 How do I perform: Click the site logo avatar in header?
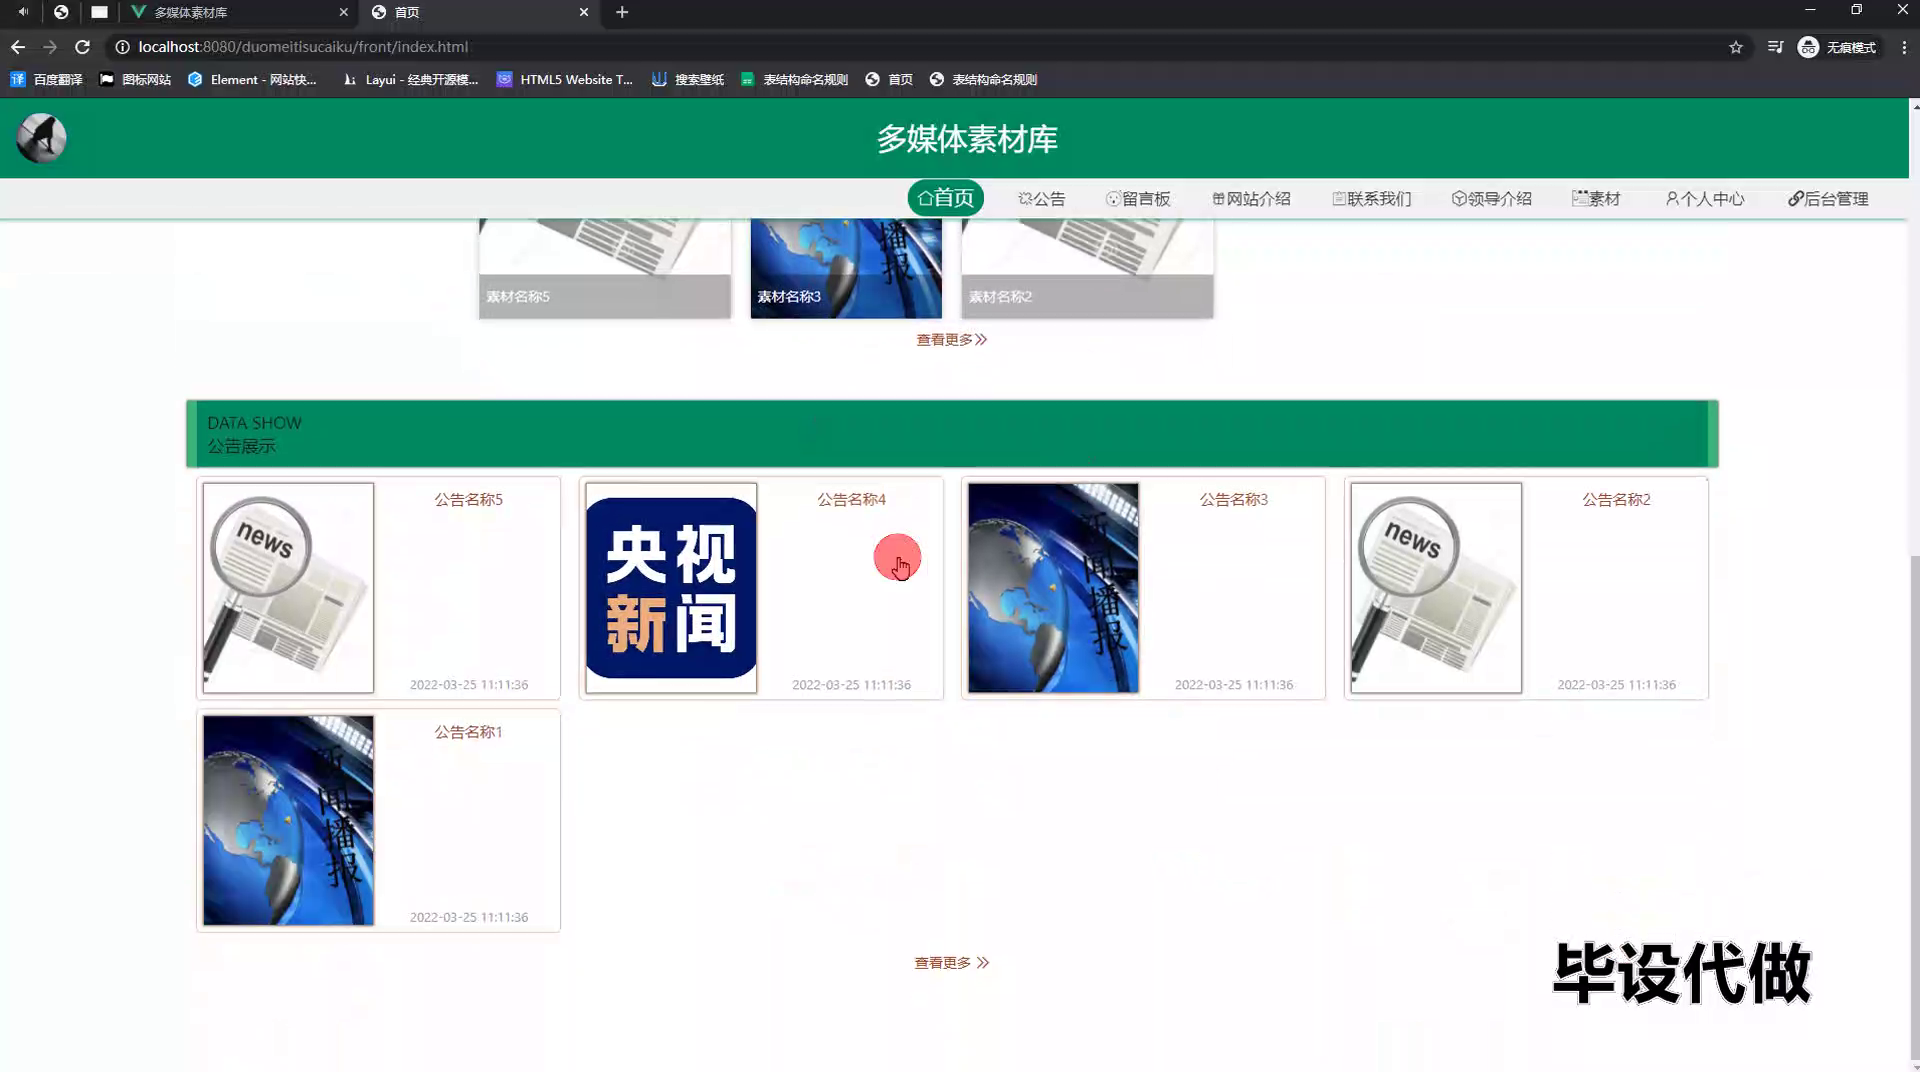(41, 138)
